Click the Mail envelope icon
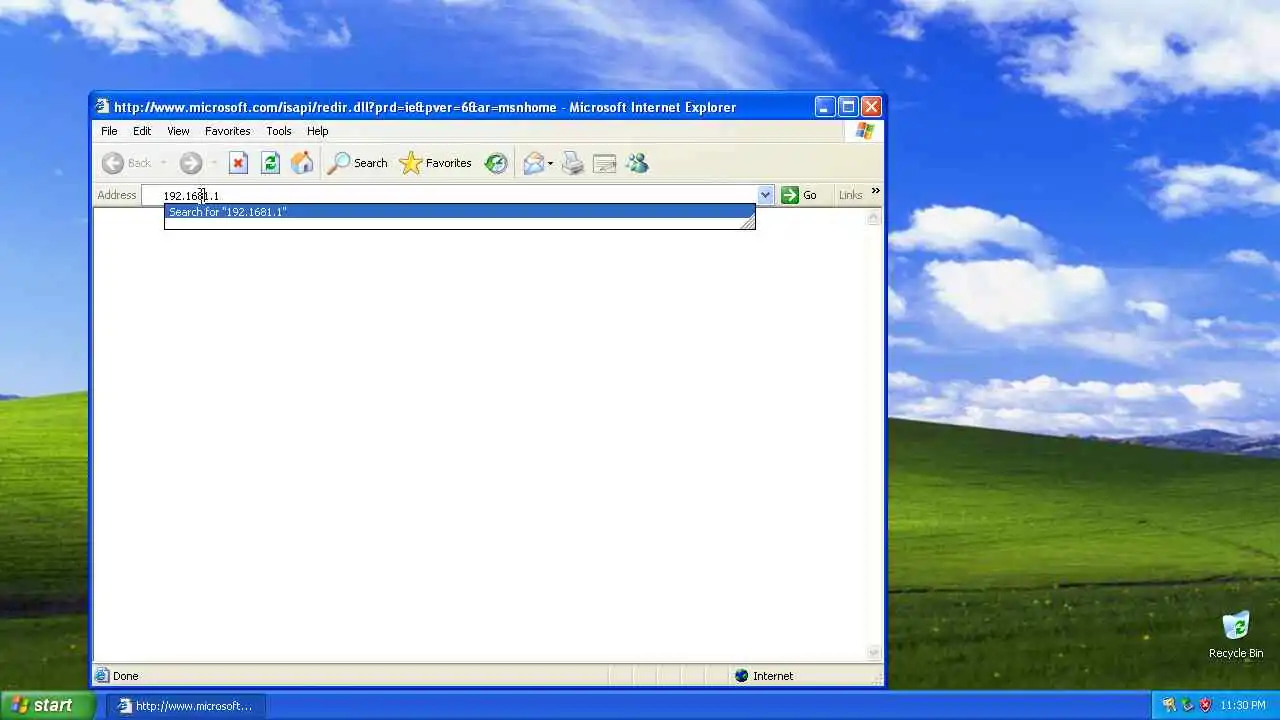This screenshot has height=720, width=1280. point(534,163)
